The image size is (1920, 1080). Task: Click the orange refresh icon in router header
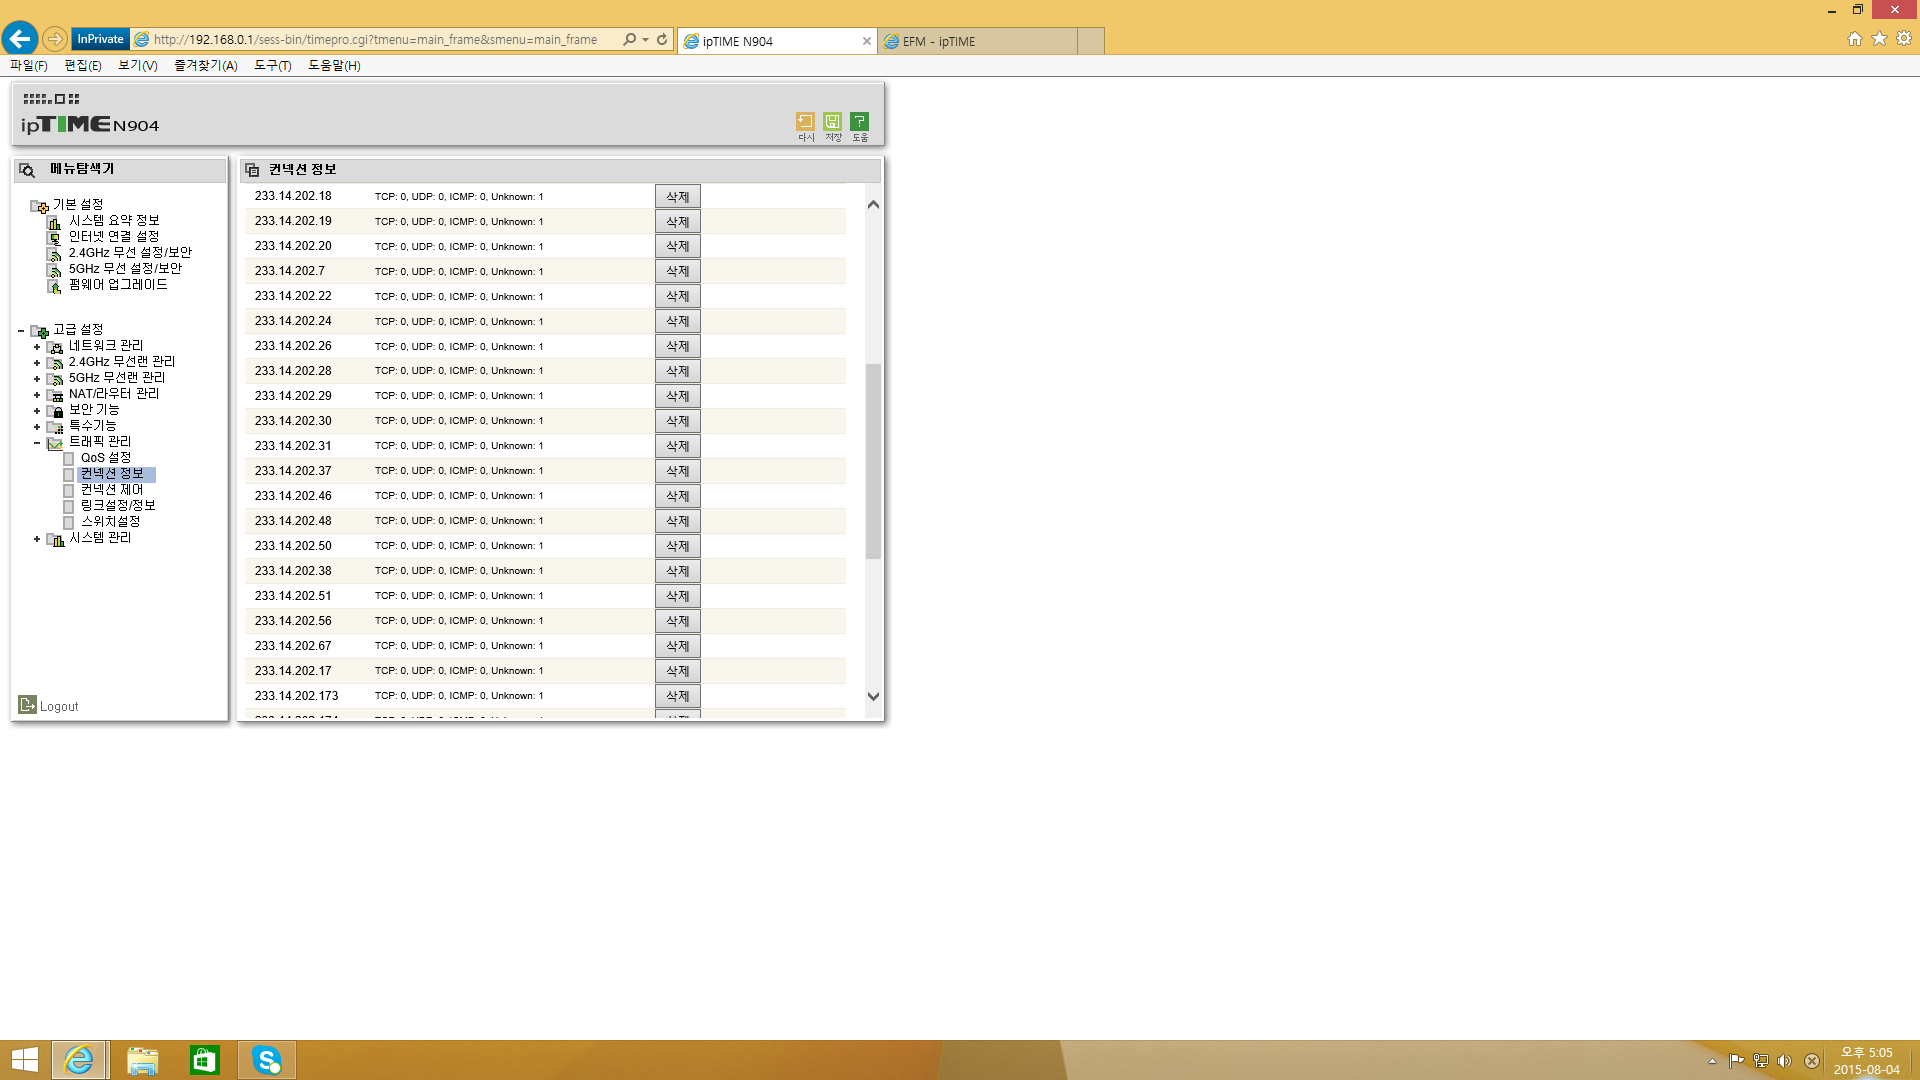click(x=805, y=121)
